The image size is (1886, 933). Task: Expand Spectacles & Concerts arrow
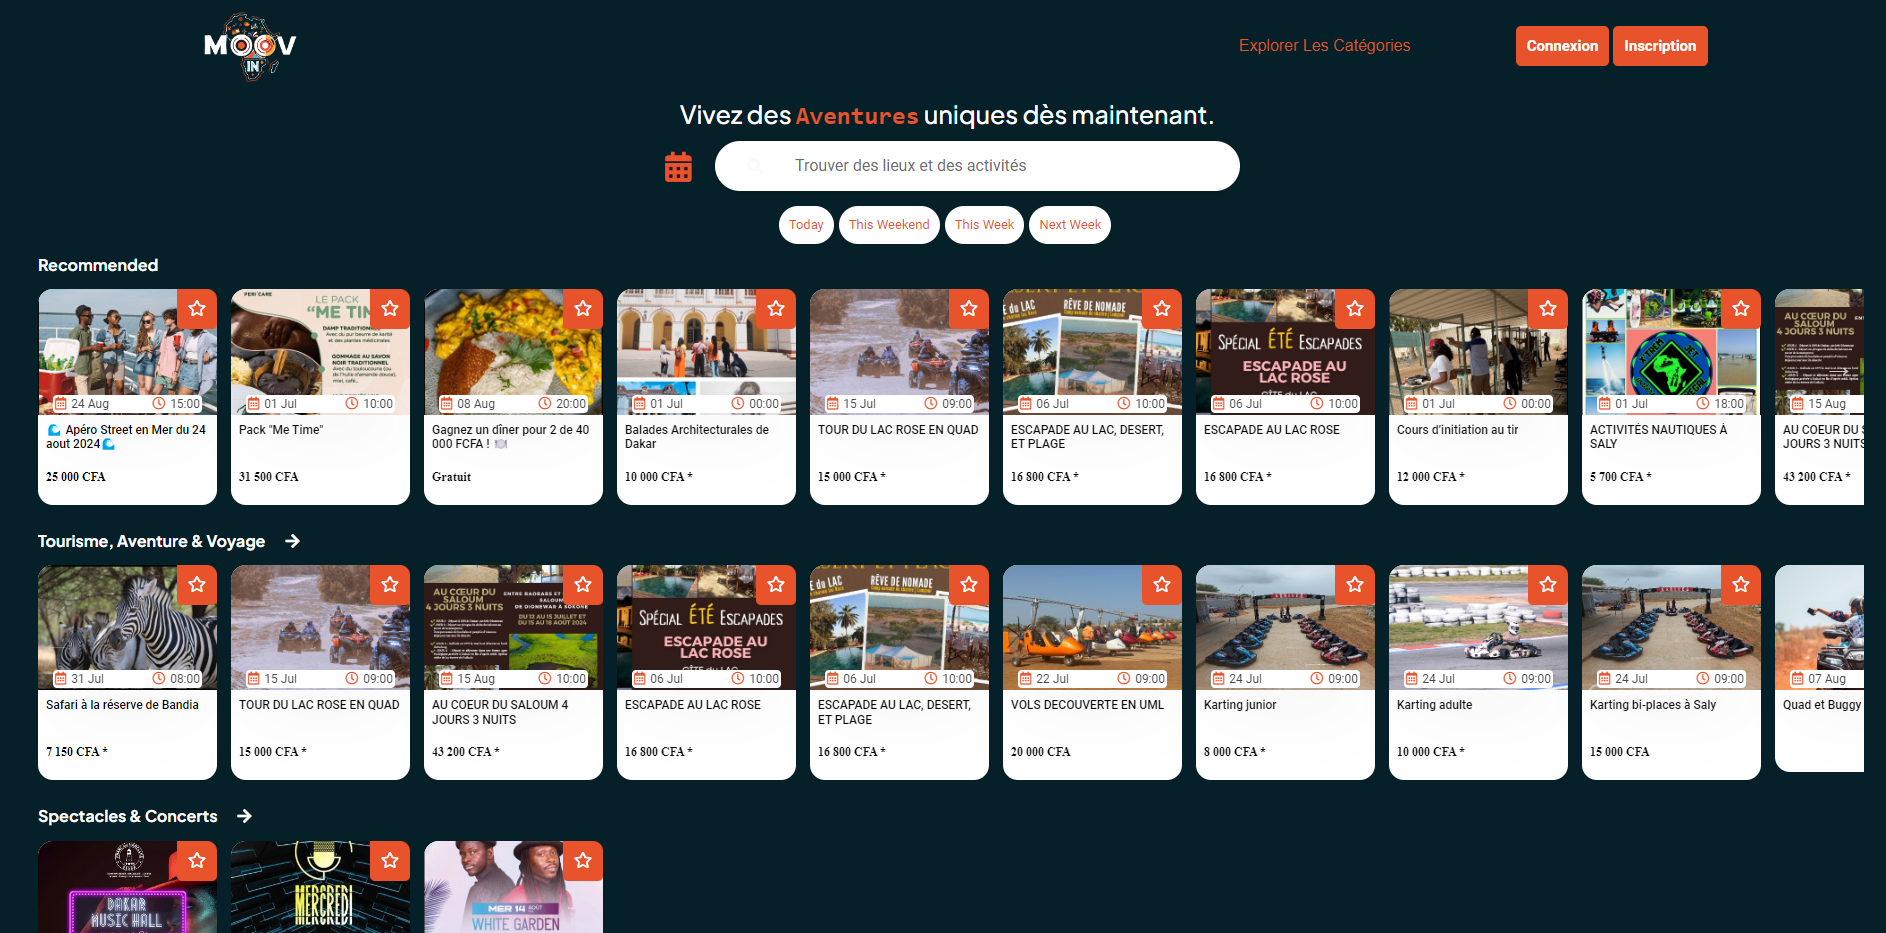coord(244,817)
